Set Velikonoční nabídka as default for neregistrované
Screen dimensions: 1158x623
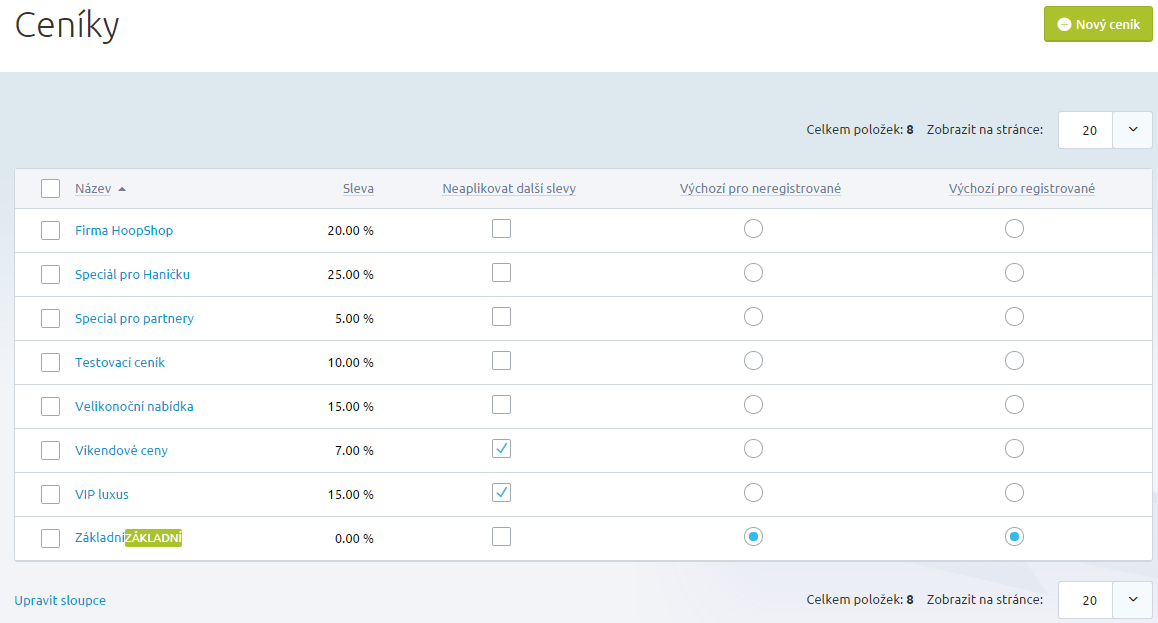pyautogui.click(x=753, y=405)
